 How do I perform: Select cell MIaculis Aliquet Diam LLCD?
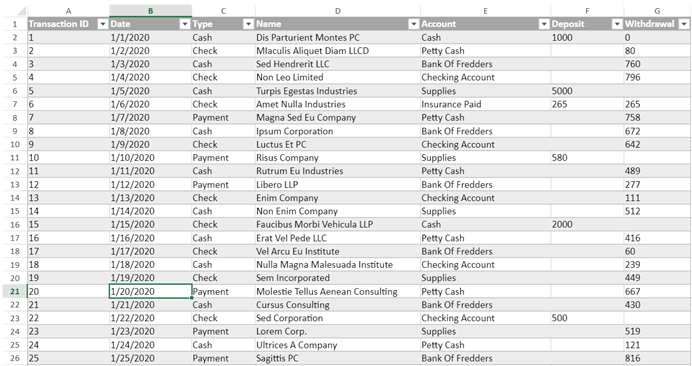tap(338, 51)
